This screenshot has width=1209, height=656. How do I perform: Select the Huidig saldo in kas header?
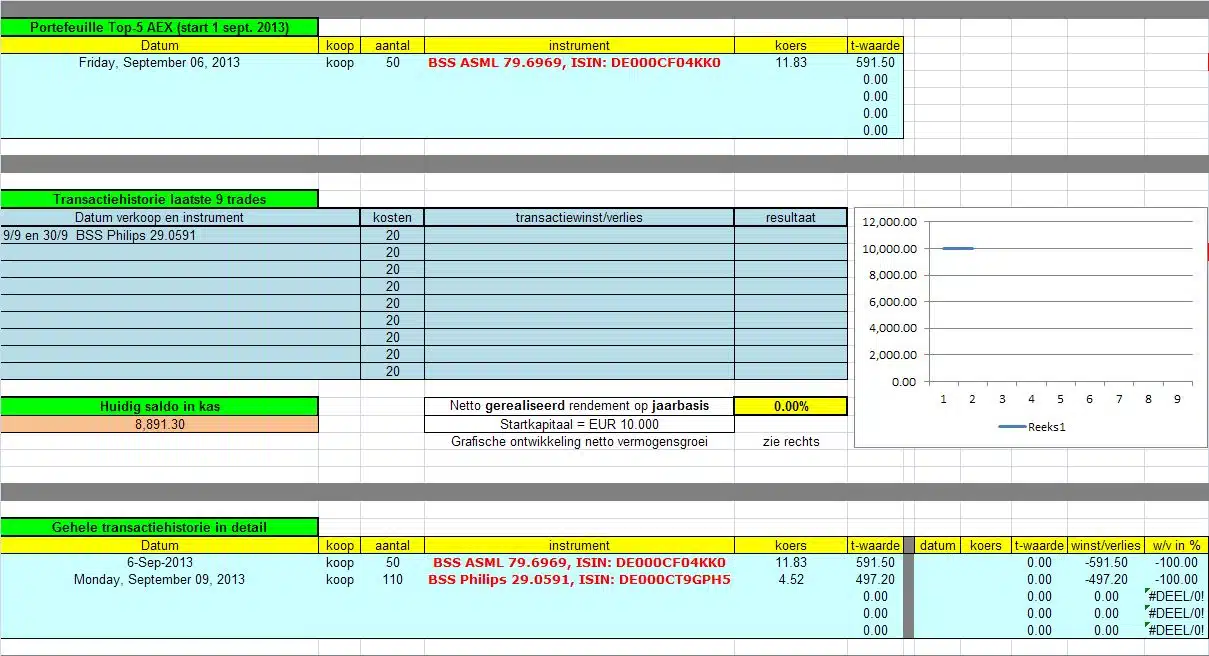click(159, 406)
